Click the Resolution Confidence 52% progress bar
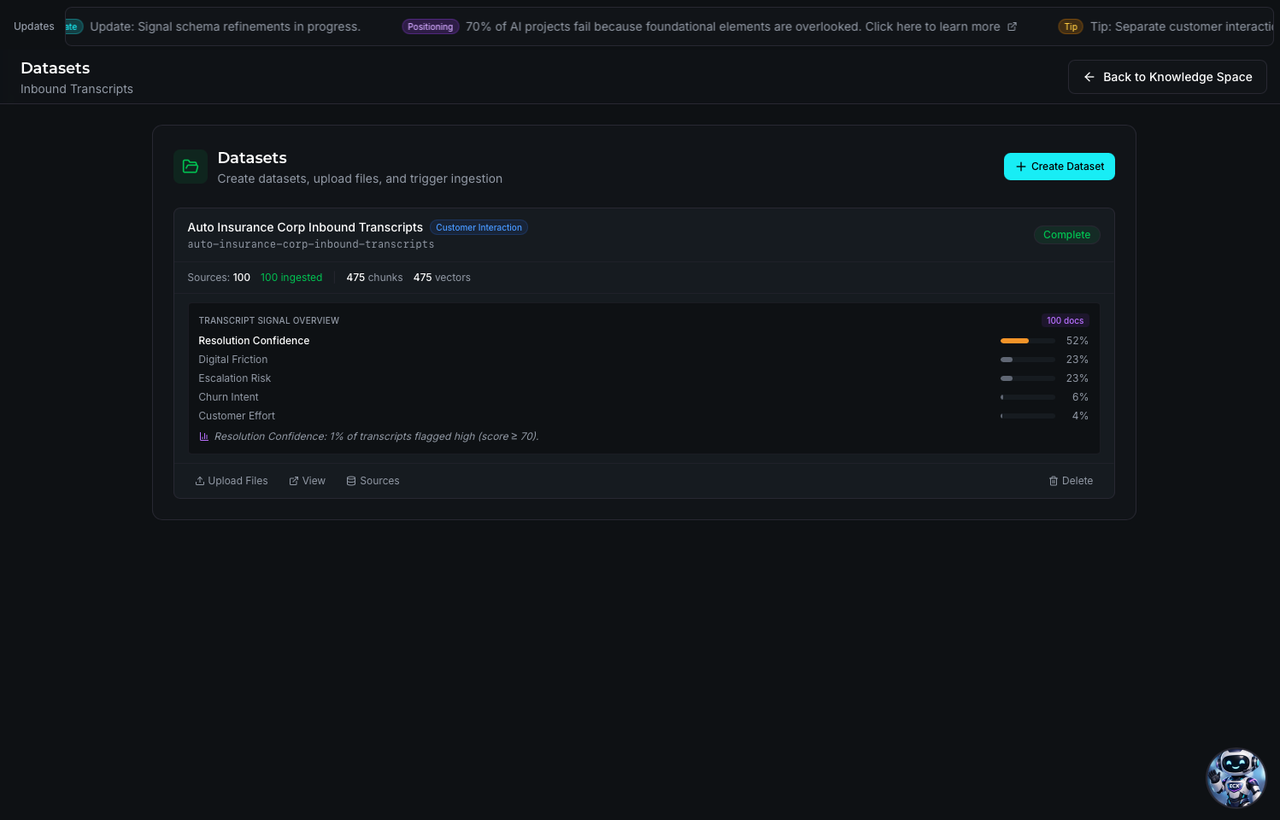The height and width of the screenshot is (820, 1280). [x=1027, y=340]
